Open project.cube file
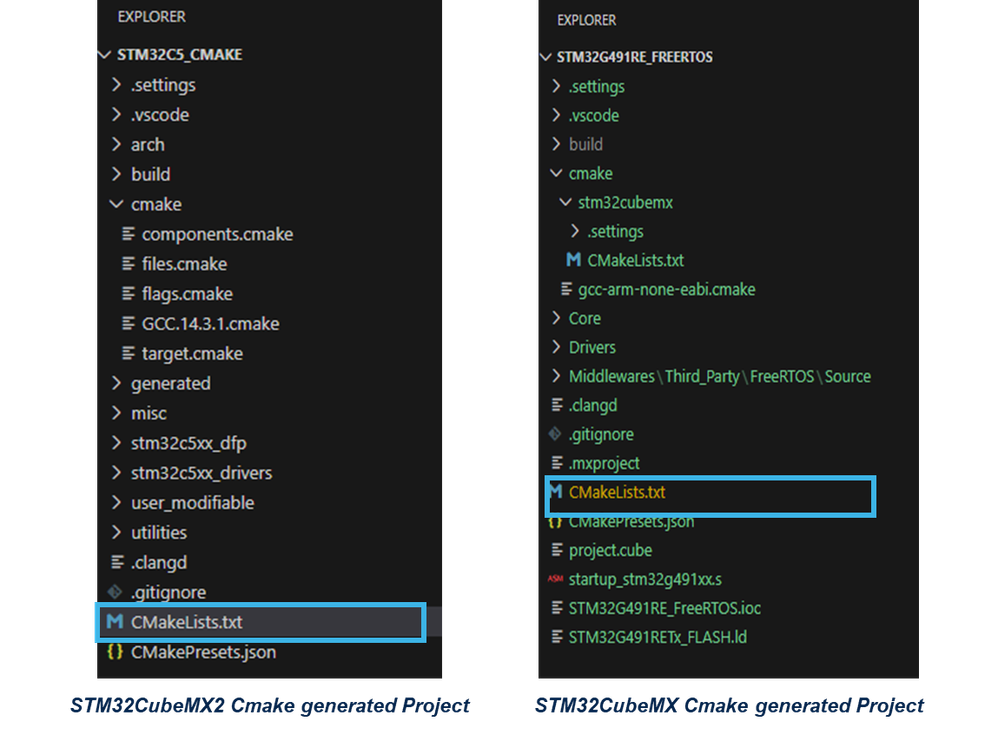Viewport: 998px width, 729px height. pyautogui.click(x=610, y=550)
